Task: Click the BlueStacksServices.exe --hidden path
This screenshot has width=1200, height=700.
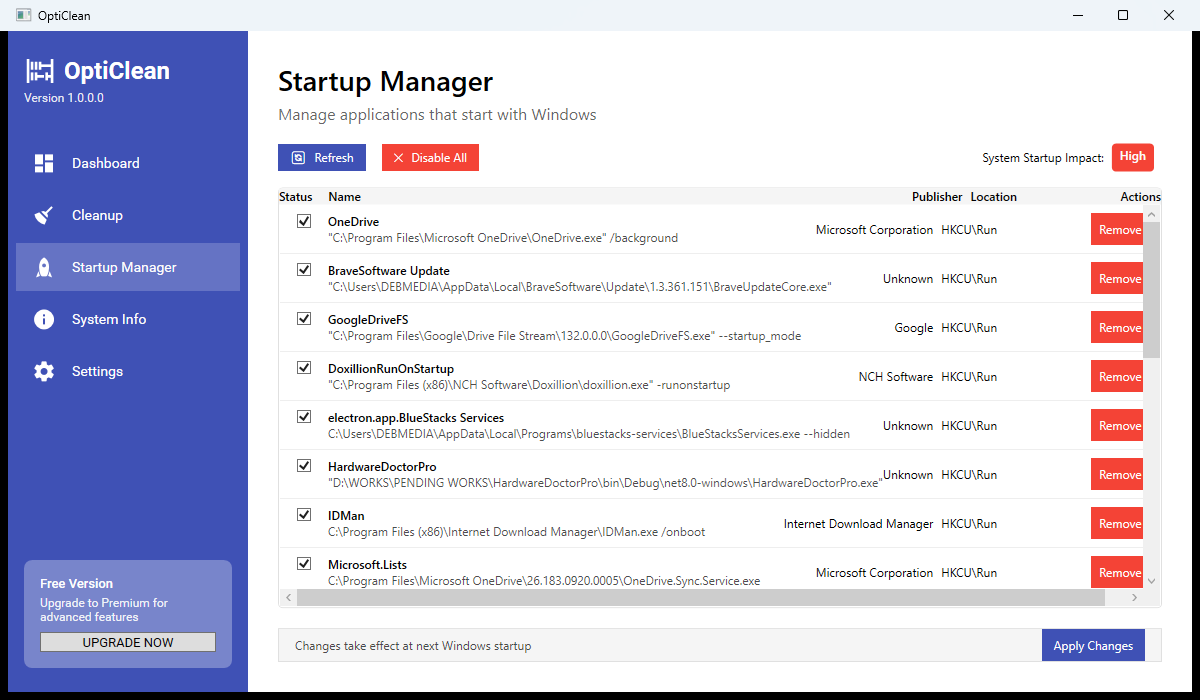Action: tap(589, 434)
